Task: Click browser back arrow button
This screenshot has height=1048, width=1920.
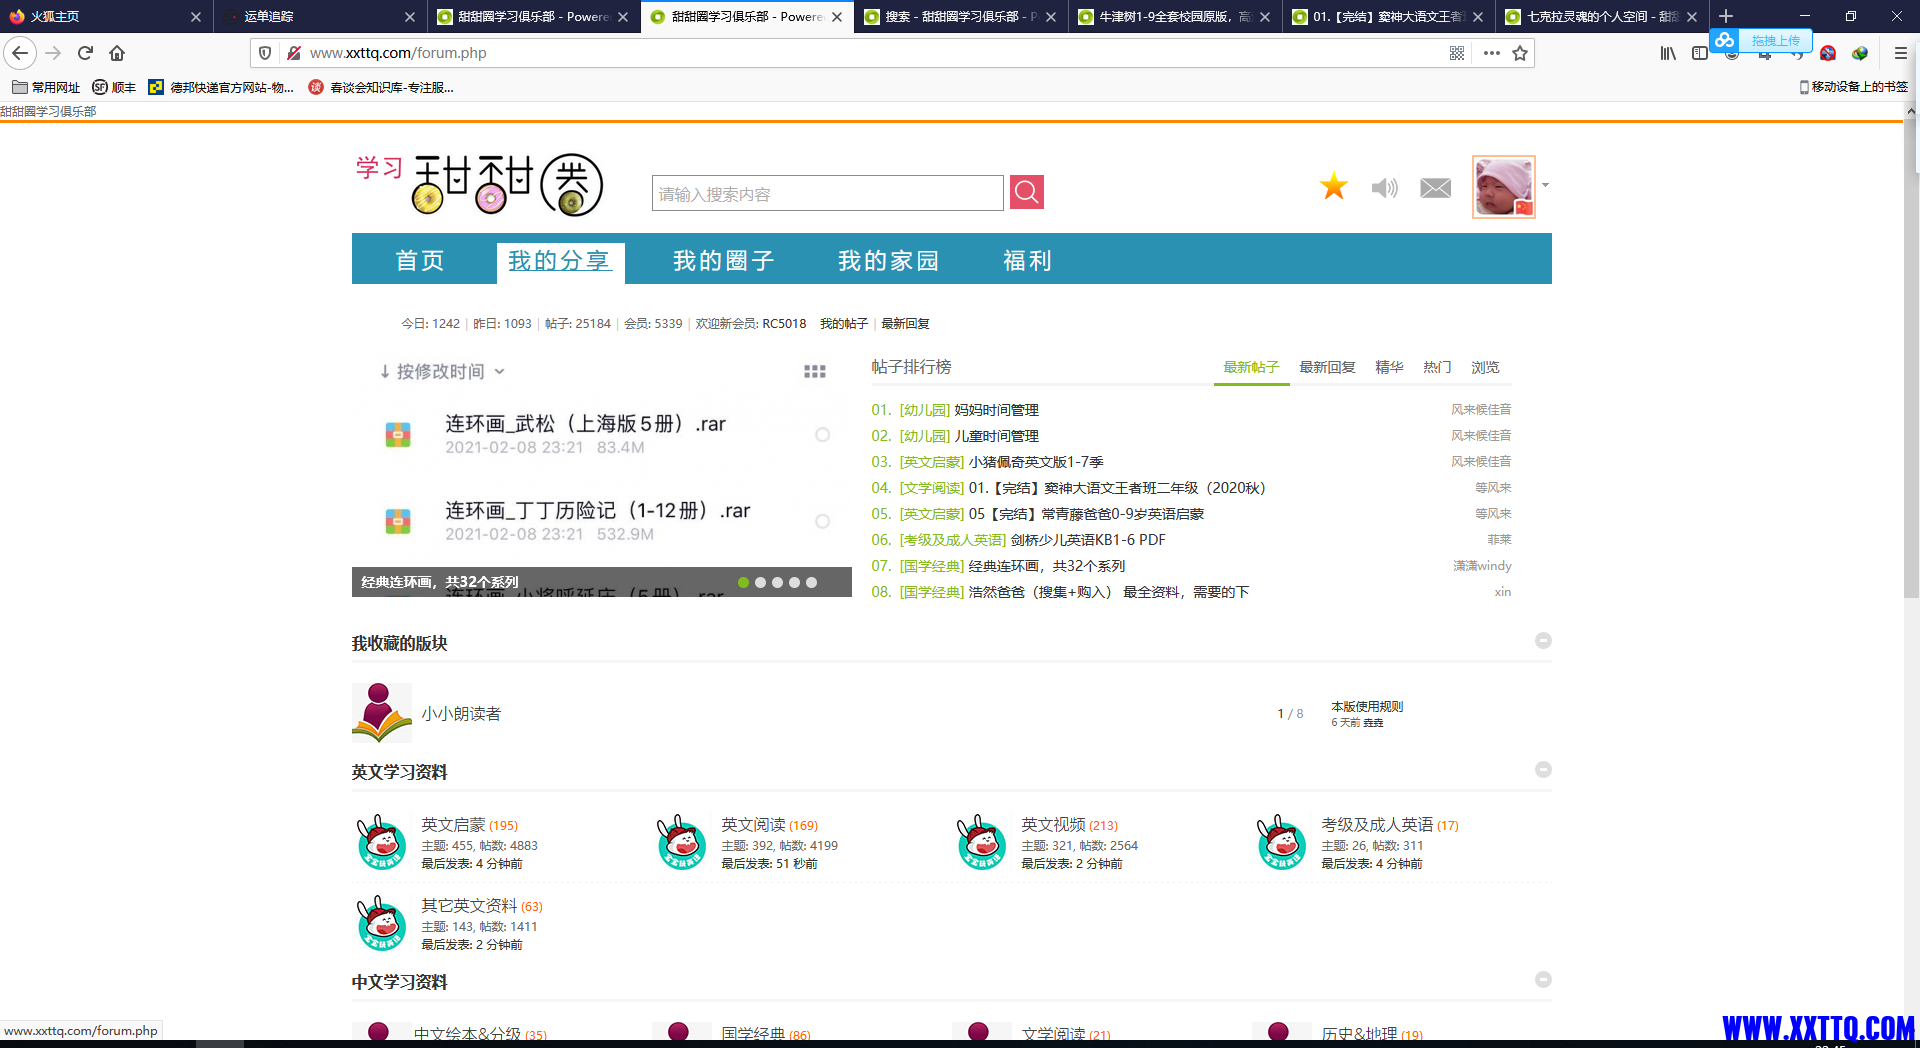Action: [20, 53]
